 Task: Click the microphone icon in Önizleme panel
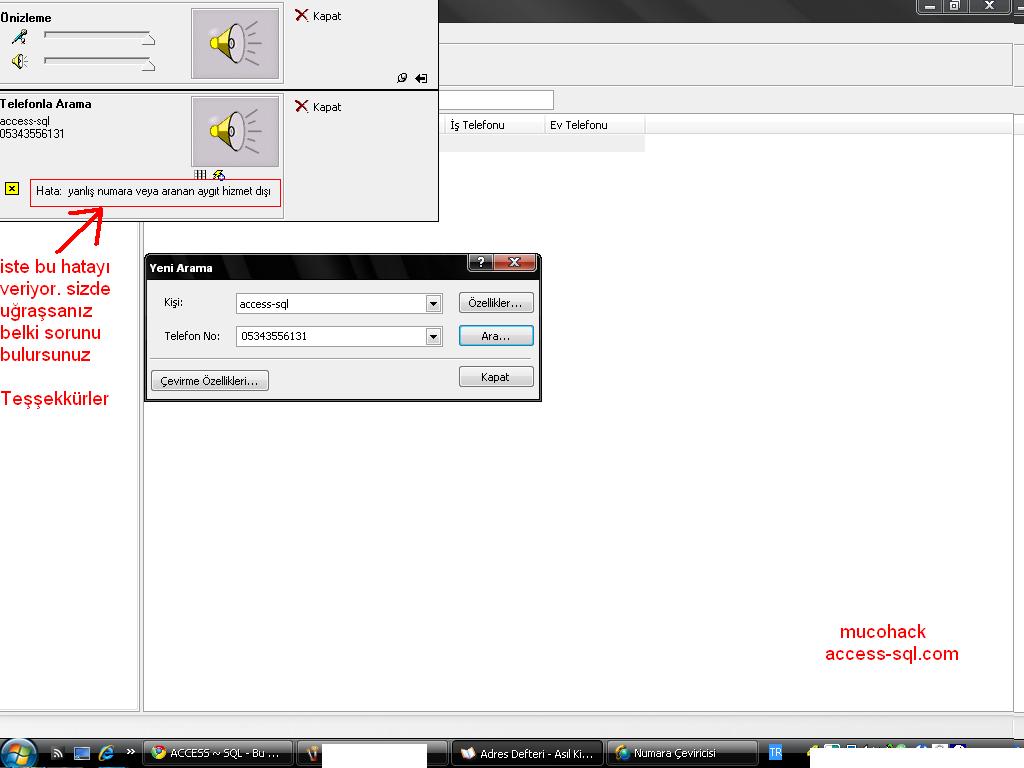point(19,37)
